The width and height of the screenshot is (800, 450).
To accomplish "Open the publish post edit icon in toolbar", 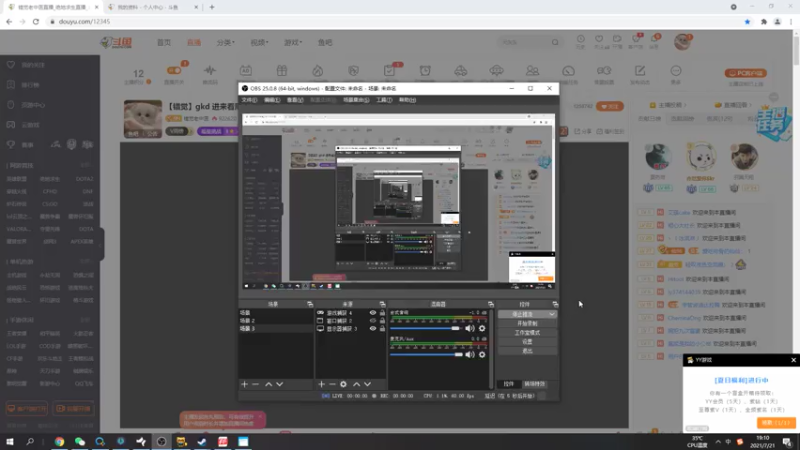I will [x=640, y=71].
